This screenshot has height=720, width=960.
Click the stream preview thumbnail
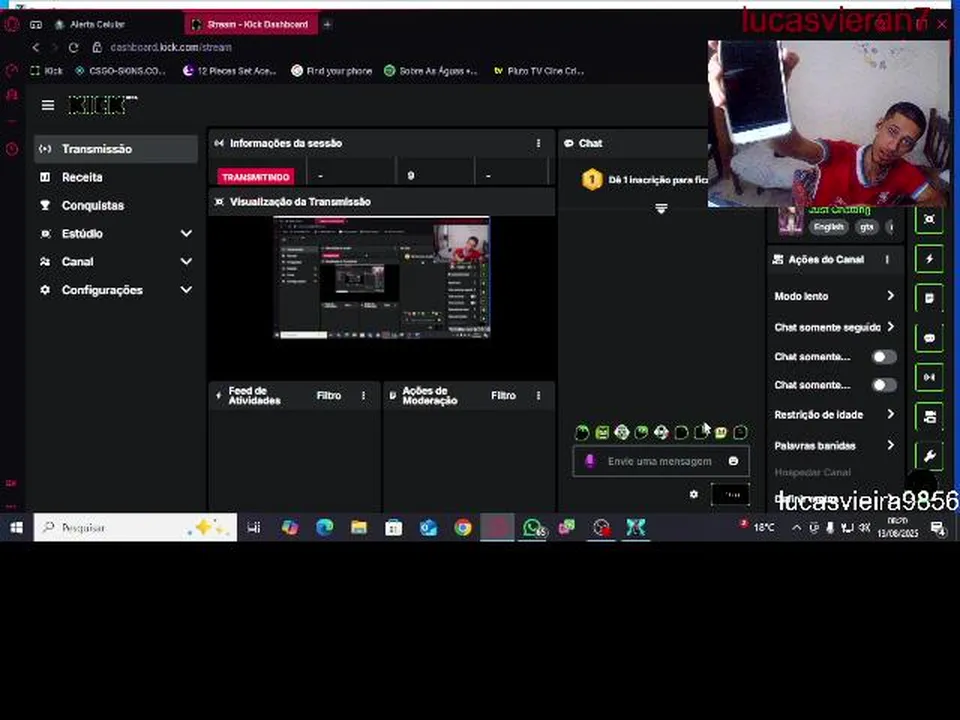click(381, 277)
